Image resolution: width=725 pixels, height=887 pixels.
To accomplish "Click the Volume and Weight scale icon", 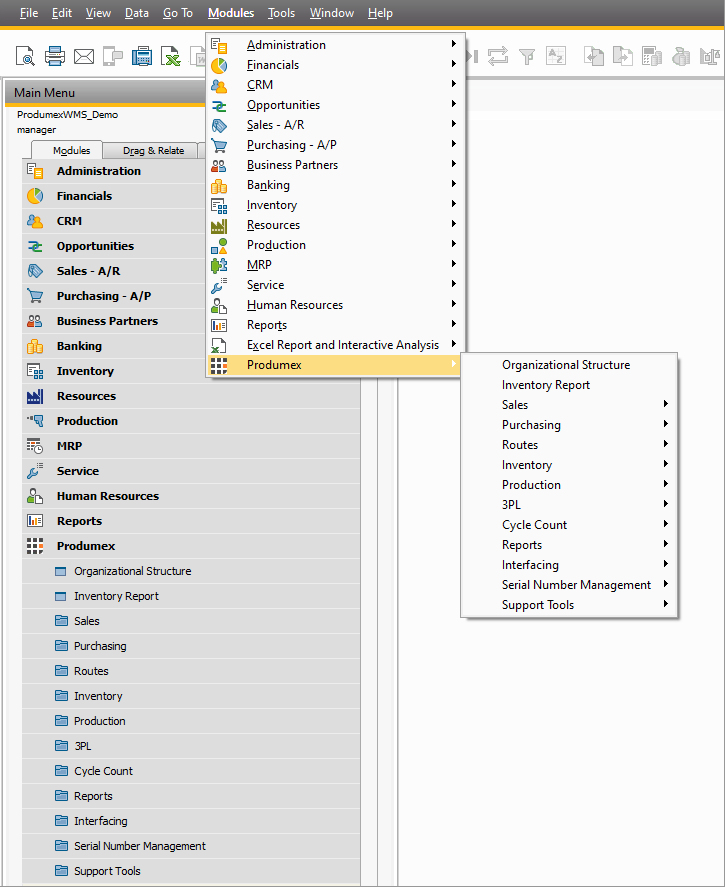I will point(710,56).
